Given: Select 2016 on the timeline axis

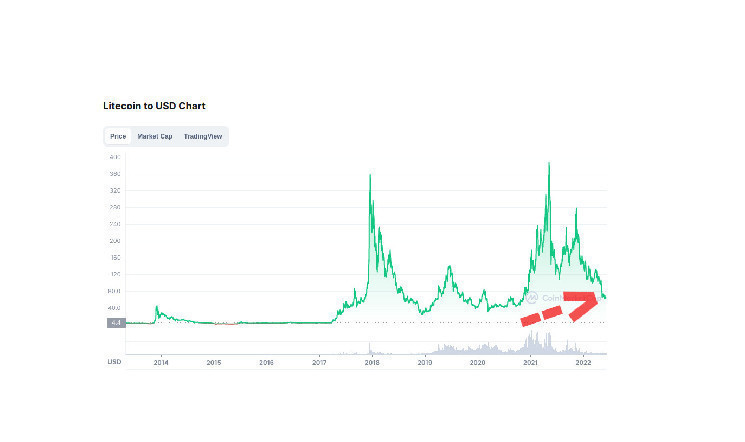Looking at the screenshot, I should click(x=266, y=362).
